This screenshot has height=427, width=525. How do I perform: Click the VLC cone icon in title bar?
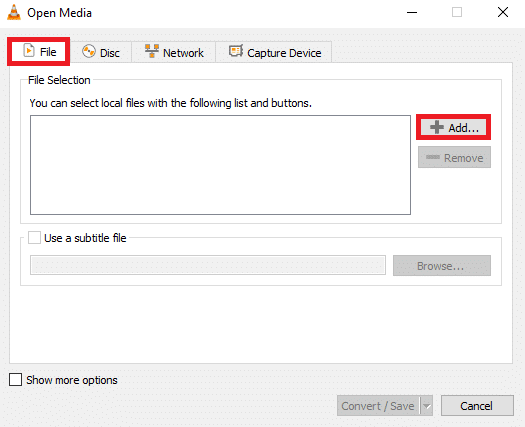tap(14, 13)
